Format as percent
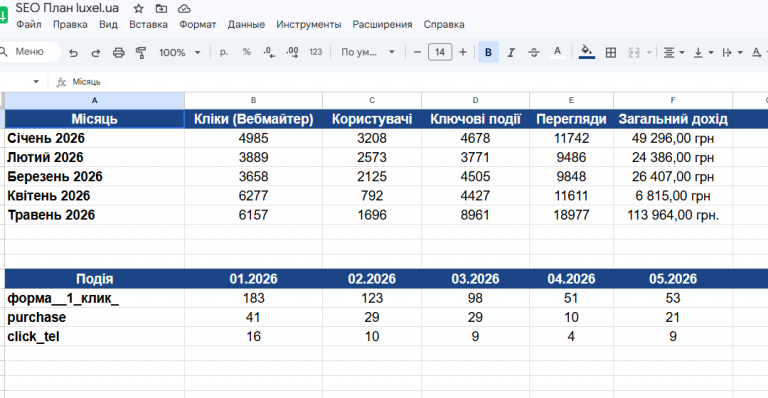The width and height of the screenshot is (768, 398). coord(246,52)
